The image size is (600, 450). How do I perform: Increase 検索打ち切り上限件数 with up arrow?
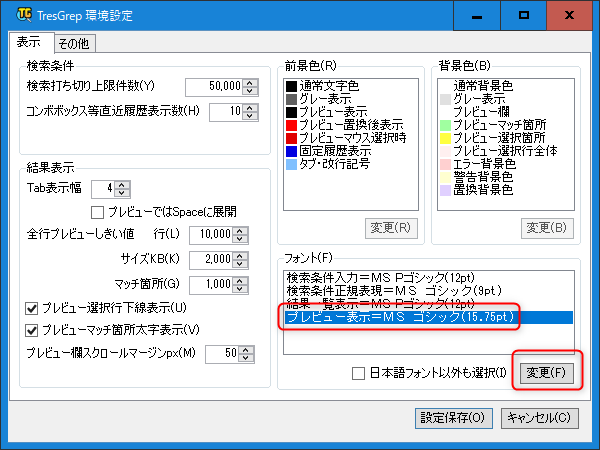pyautogui.click(x=250, y=82)
